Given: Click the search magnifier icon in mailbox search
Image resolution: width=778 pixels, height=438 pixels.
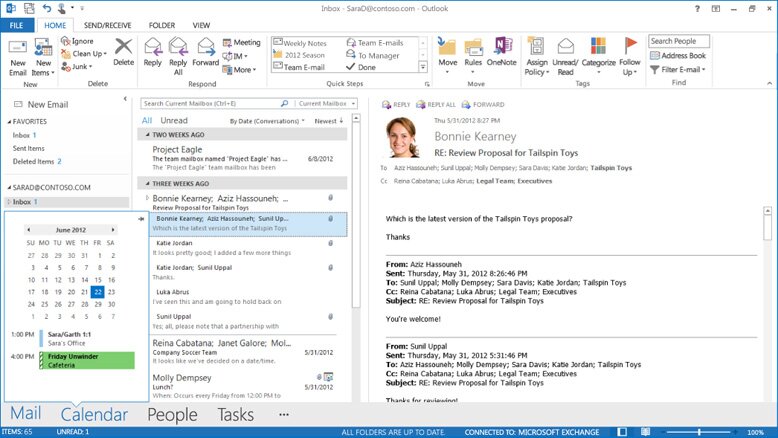Looking at the screenshot, I should coord(284,104).
